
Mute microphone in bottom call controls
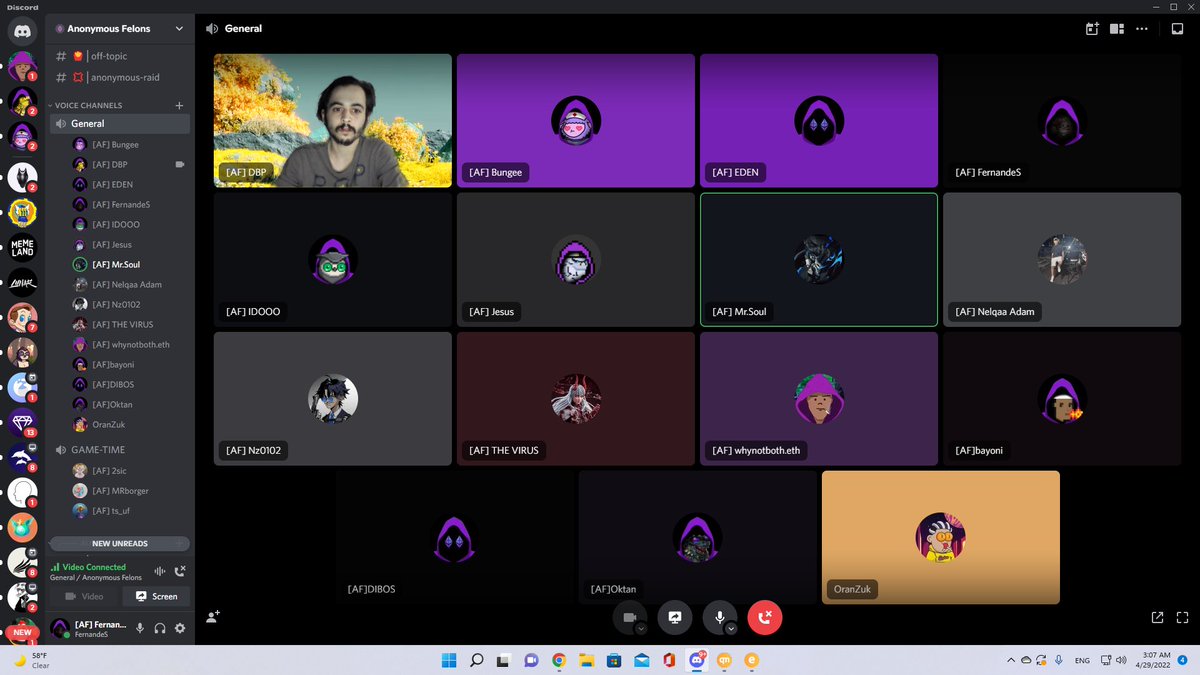719,618
